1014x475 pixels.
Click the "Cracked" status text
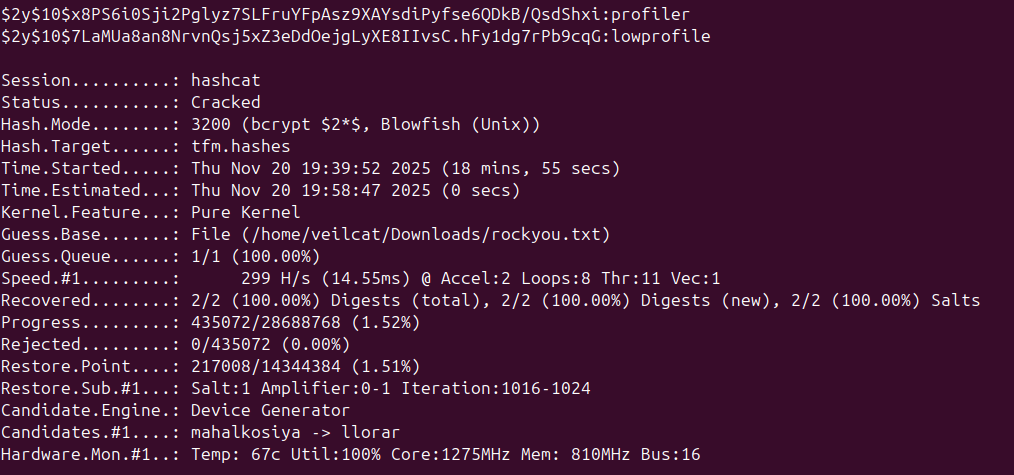pyautogui.click(x=226, y=102)
